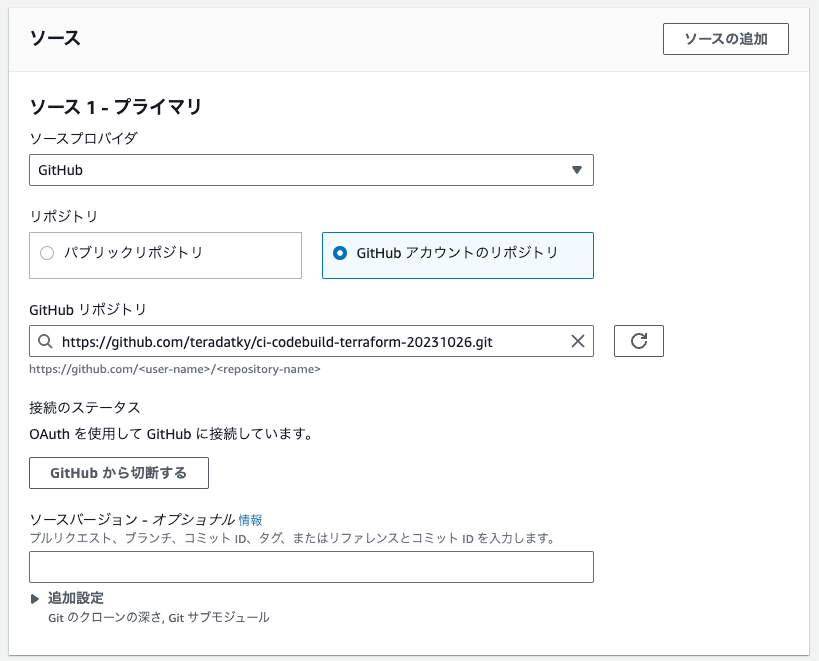The width and height of the screenshot is (819, 661).
Task: Click the ソース 1 - プライマリ heading
Action: 115,107
